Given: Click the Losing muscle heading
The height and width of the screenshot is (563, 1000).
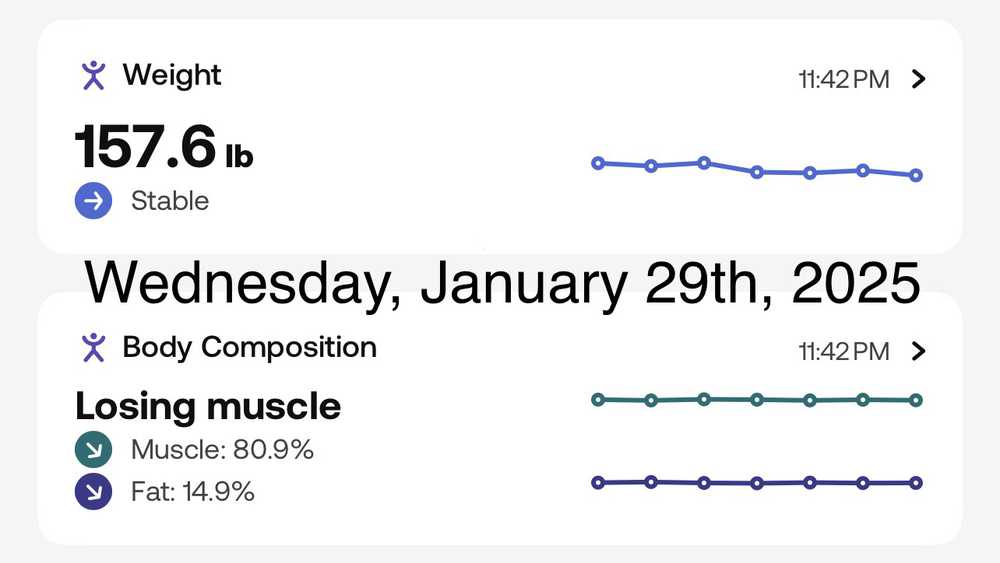Looking at the screenshot, I should click(x=208, y=406).
